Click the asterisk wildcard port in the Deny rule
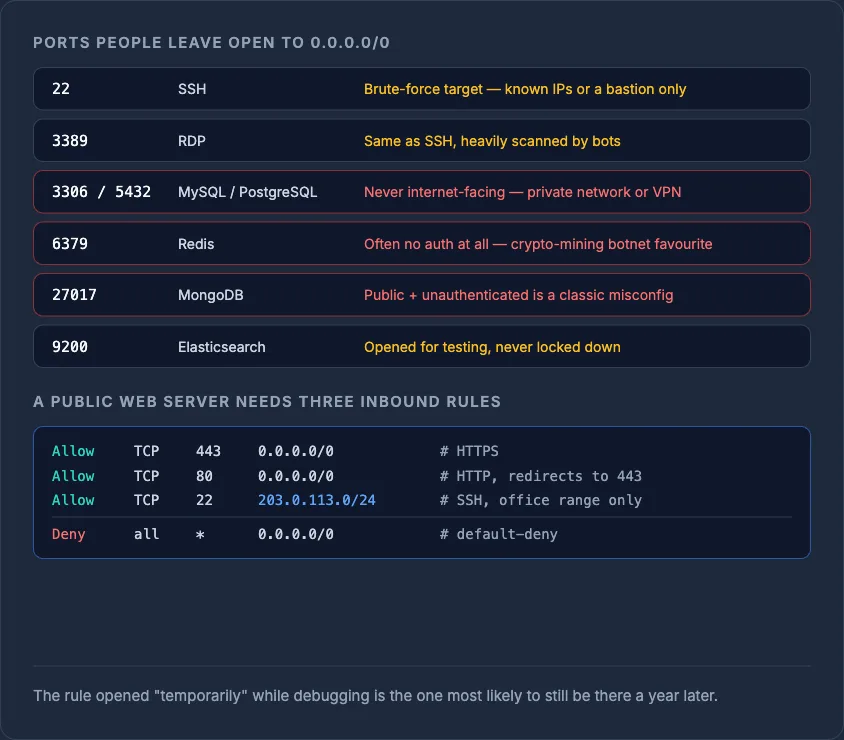 [x=200, y=535]
